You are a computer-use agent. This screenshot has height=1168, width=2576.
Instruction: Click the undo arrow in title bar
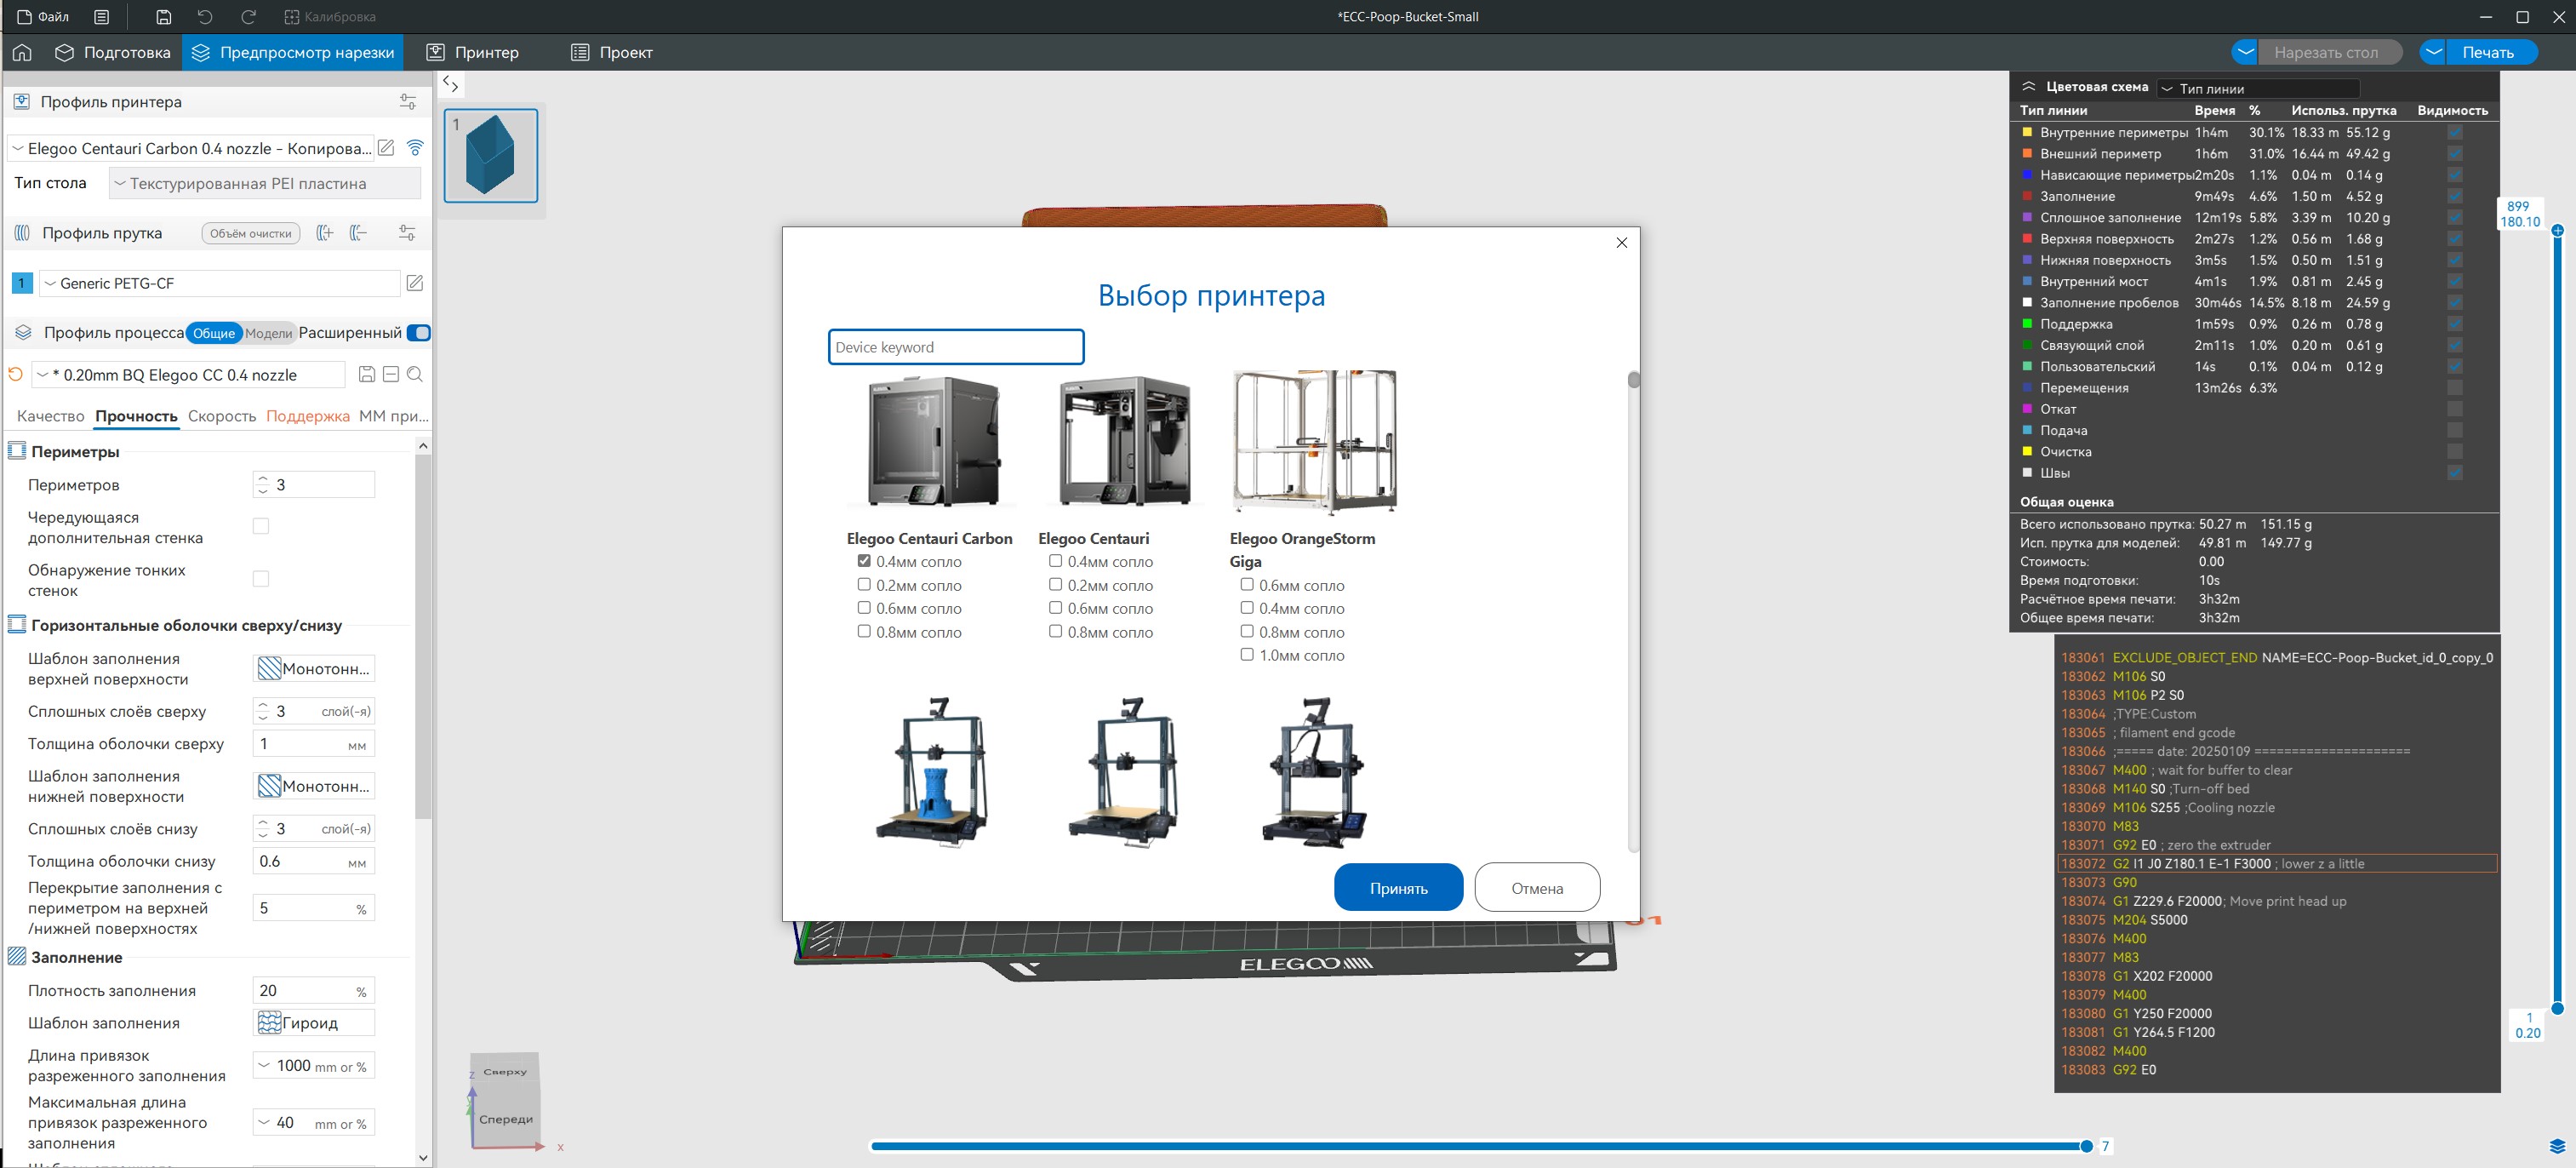tap(205, 16)
